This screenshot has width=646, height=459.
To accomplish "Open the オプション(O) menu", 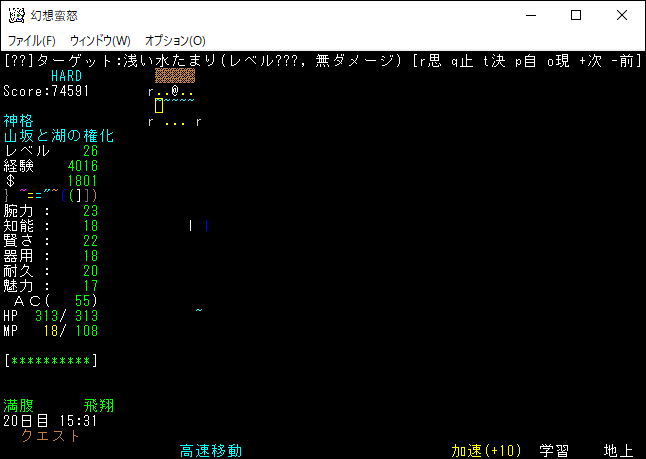I will click(175, 41).
